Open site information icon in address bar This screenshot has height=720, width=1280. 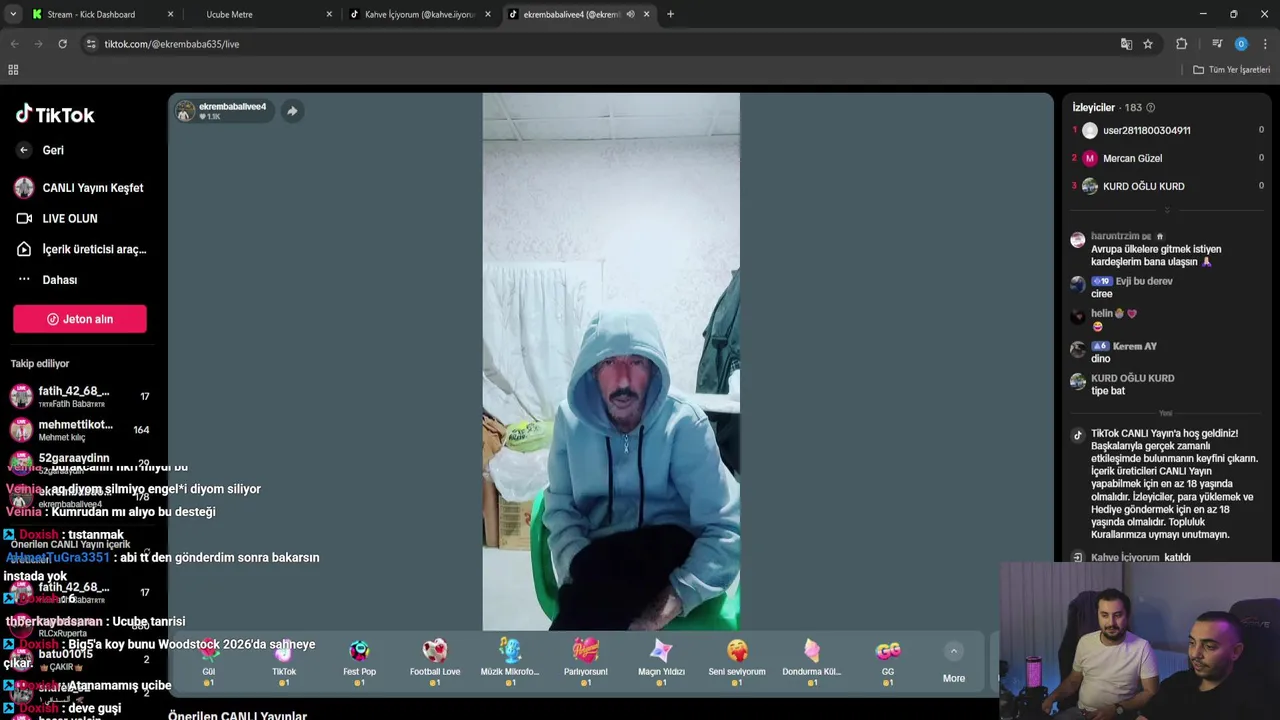point(91,44)
